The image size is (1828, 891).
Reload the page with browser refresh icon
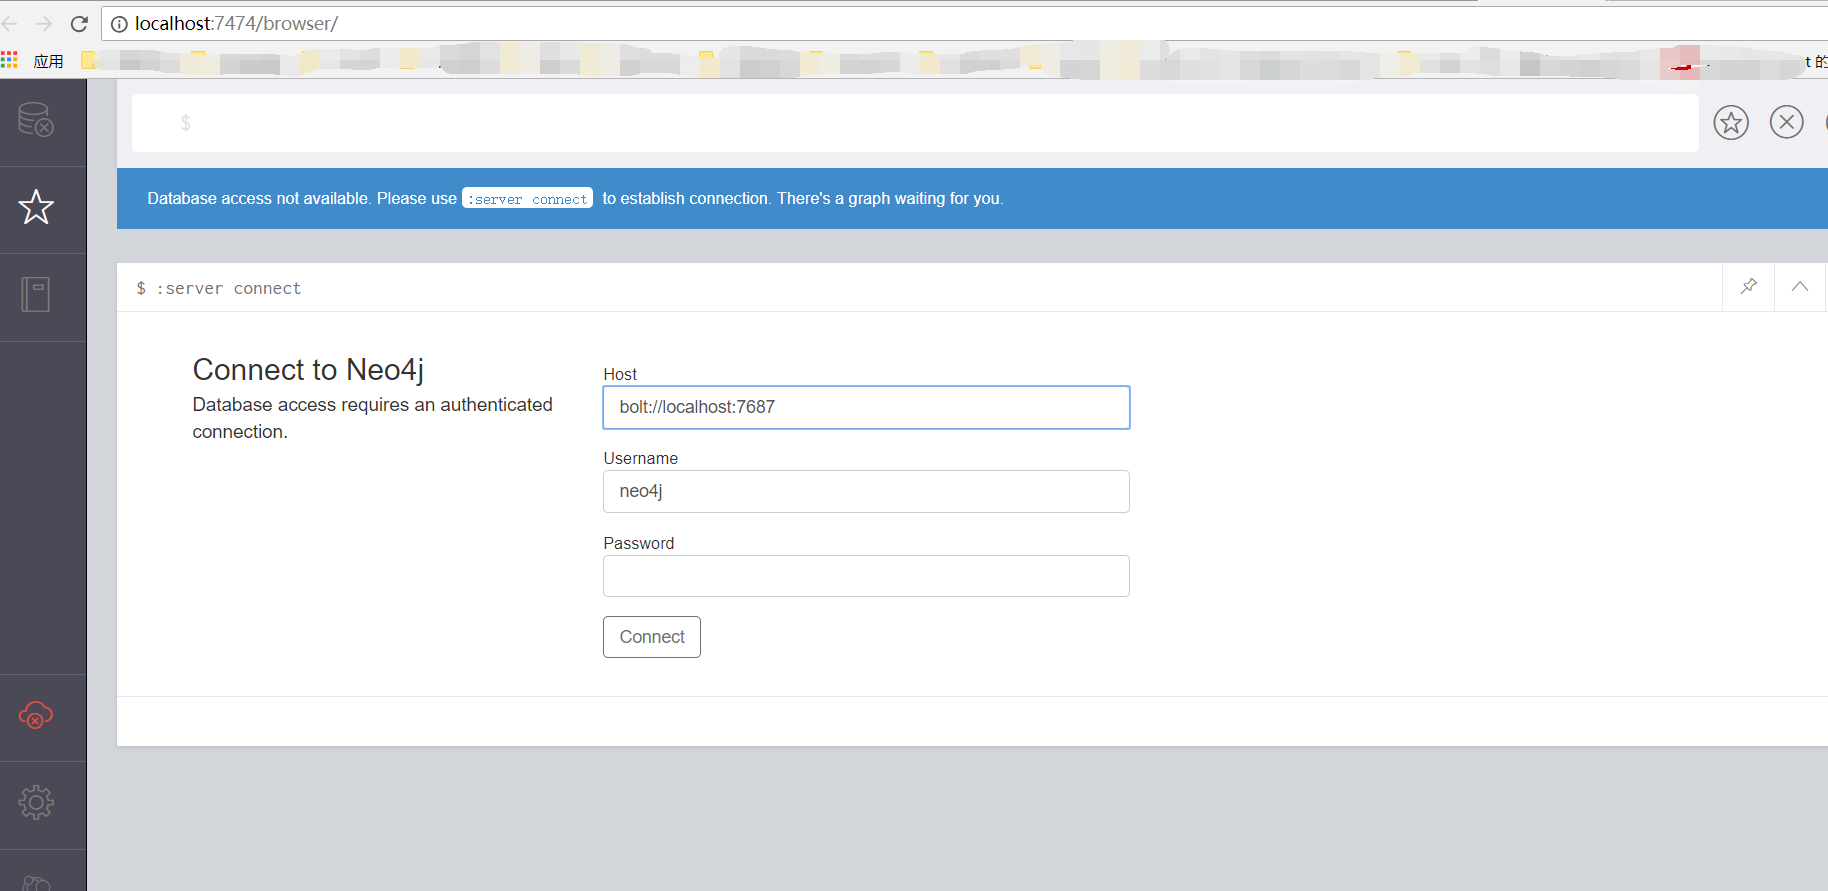click(x=79, y=23)
